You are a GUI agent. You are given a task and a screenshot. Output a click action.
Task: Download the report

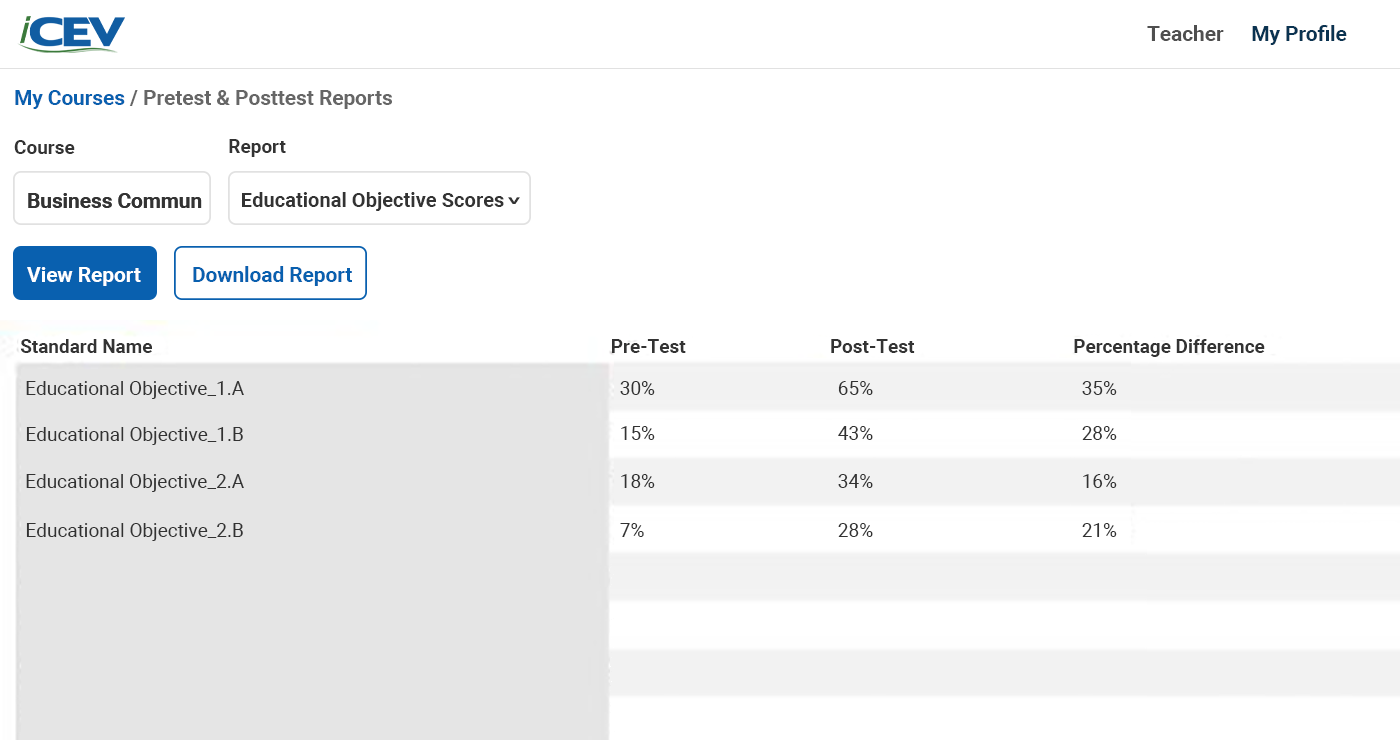[270, 272]
